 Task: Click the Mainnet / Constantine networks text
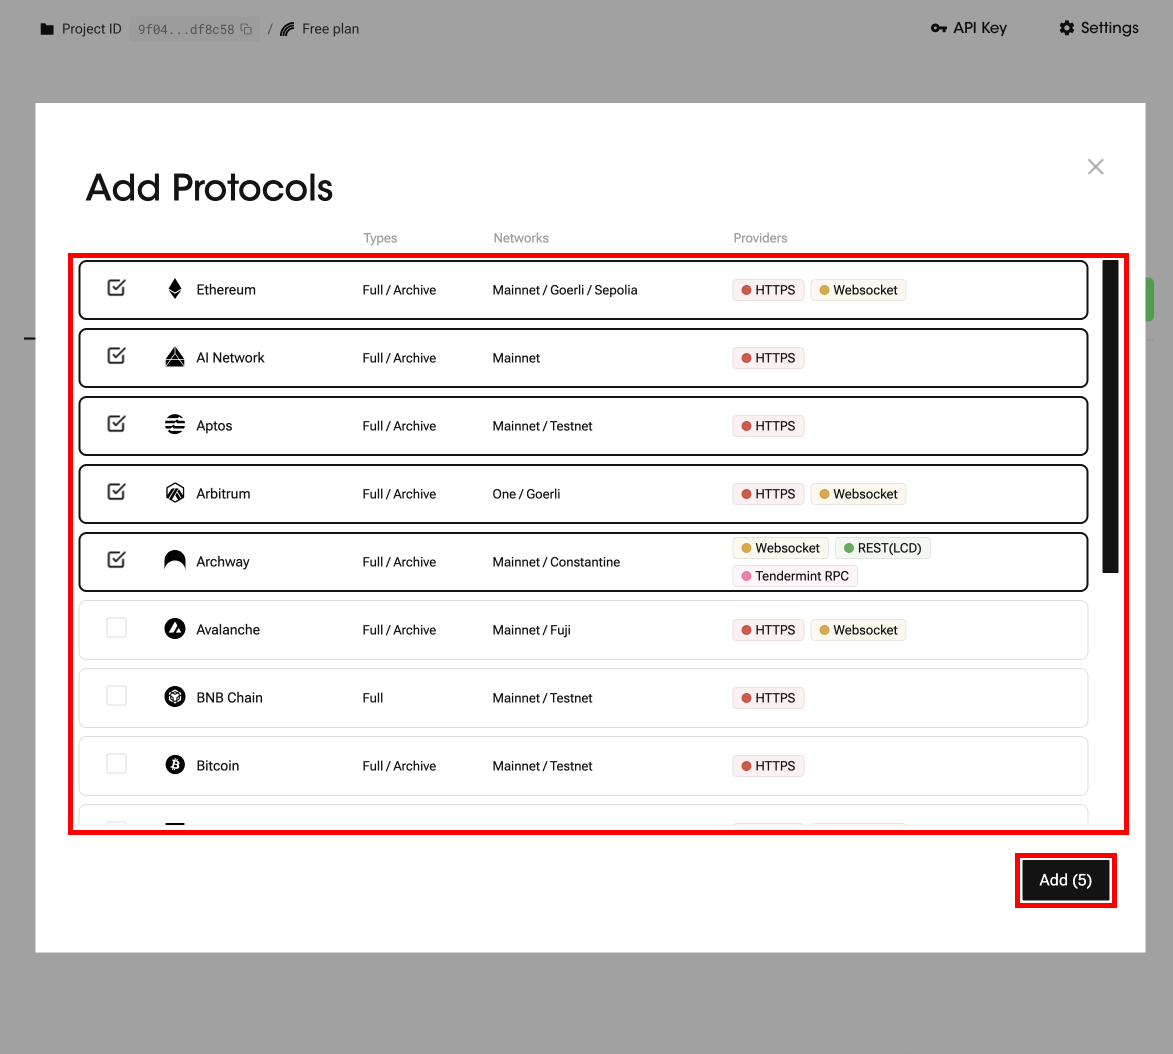pos(556,563)
